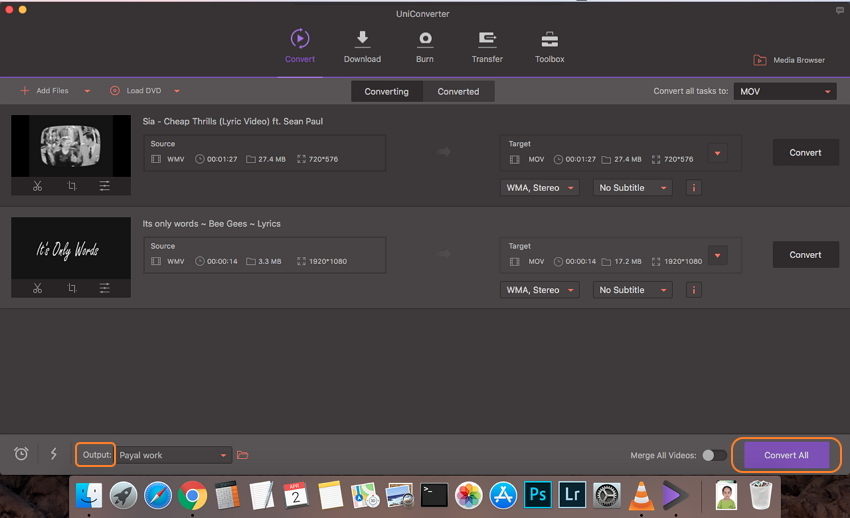
Task: Click Load DVD button
Action: coord(136,90)
